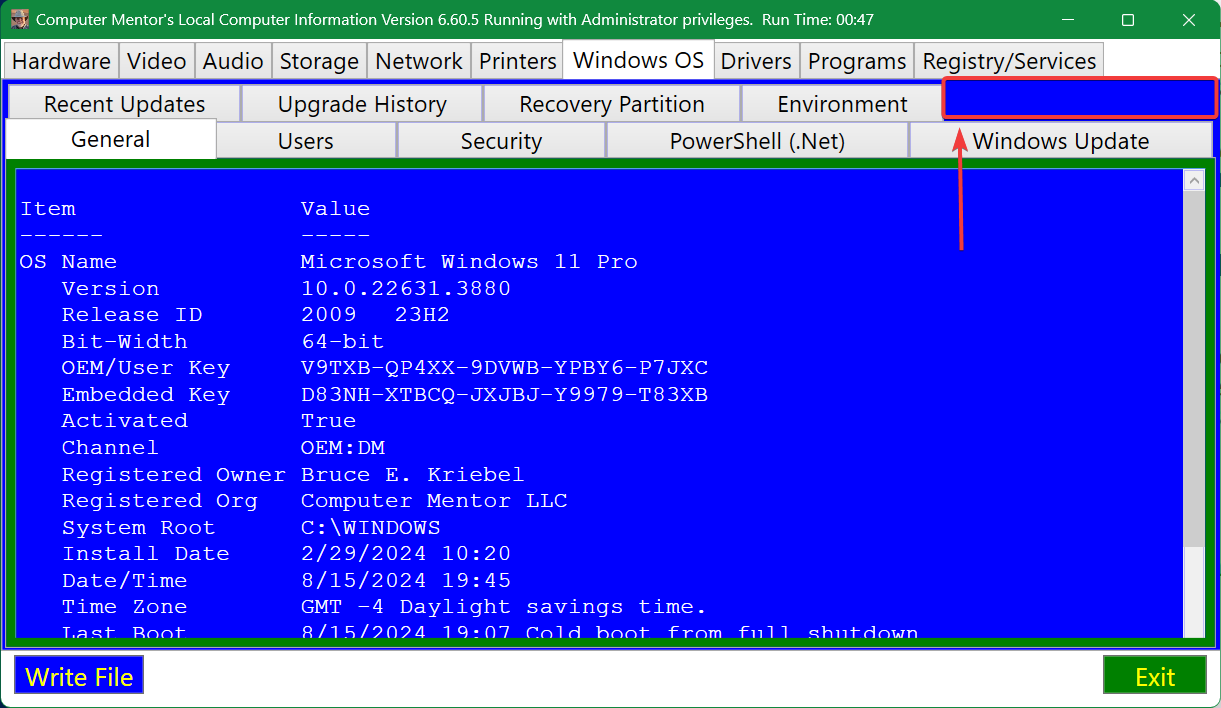The width and height of the screenshot is (1221, 708).
Task: Click the scrollbar up arrow in info panel
Action: point(1193,180)
